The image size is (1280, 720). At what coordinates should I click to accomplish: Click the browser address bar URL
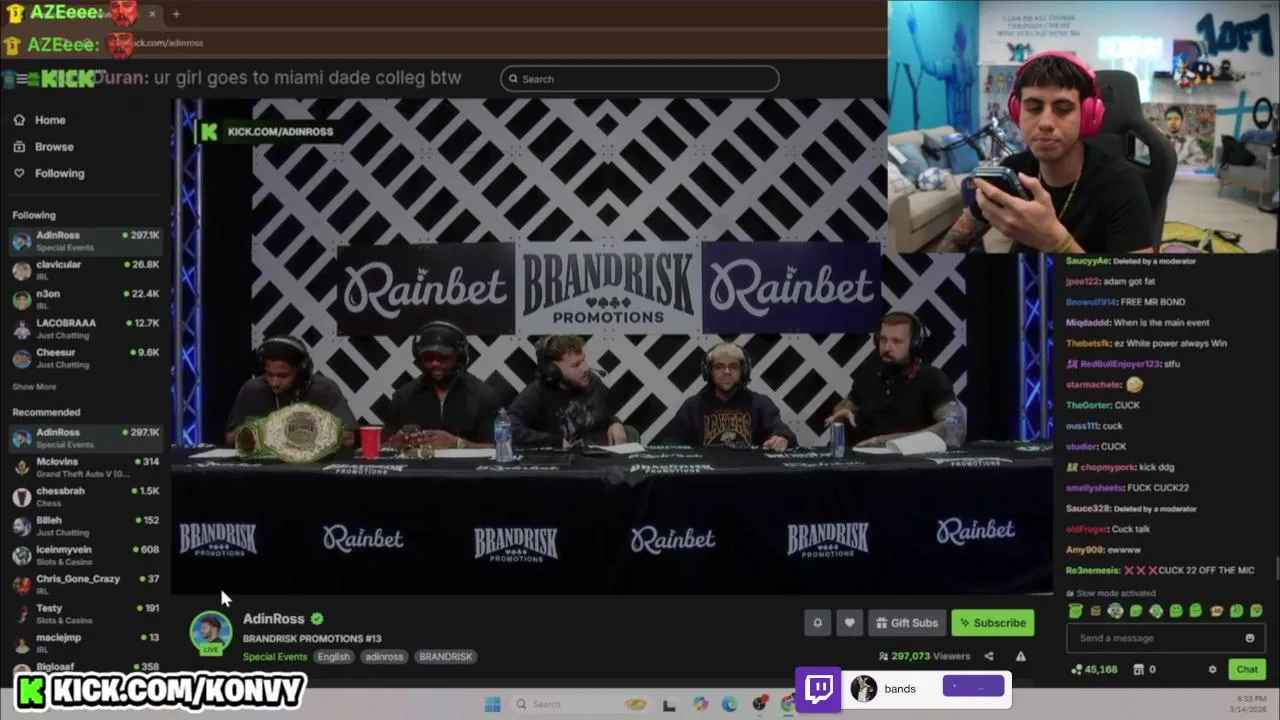(x=168, y=43)
